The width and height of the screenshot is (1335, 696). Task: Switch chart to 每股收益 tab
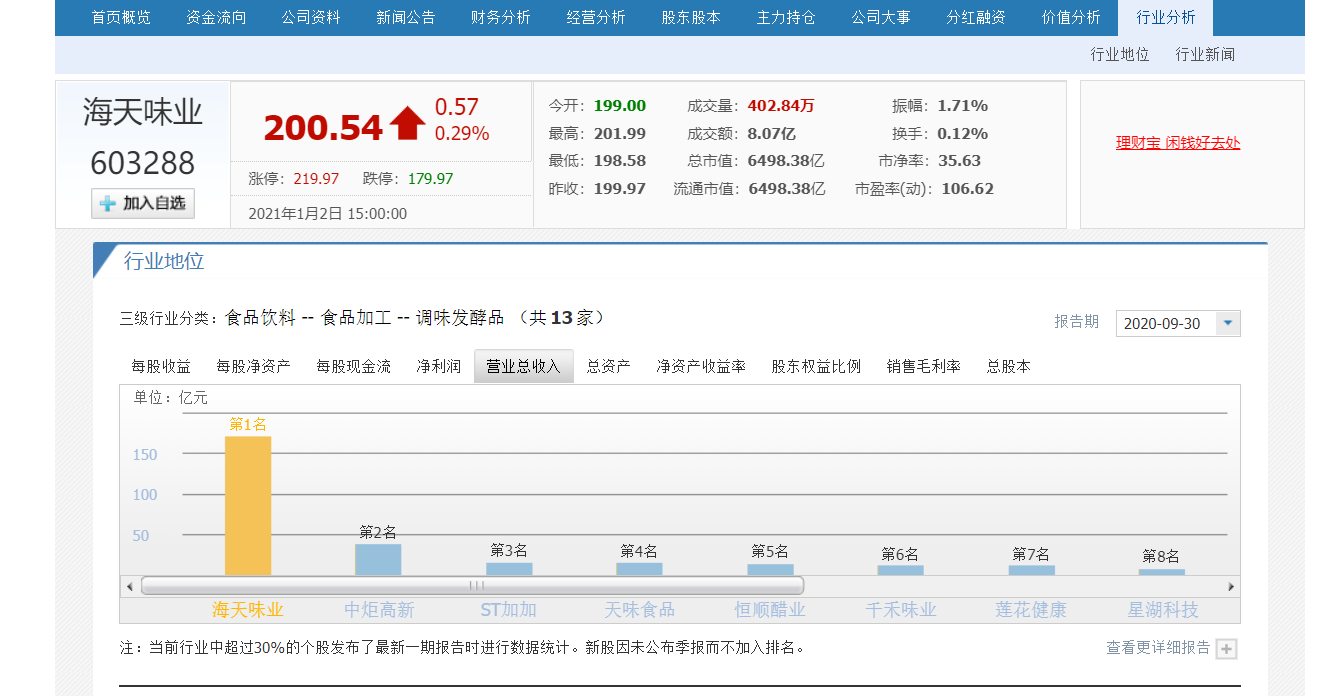pos(161,367)
